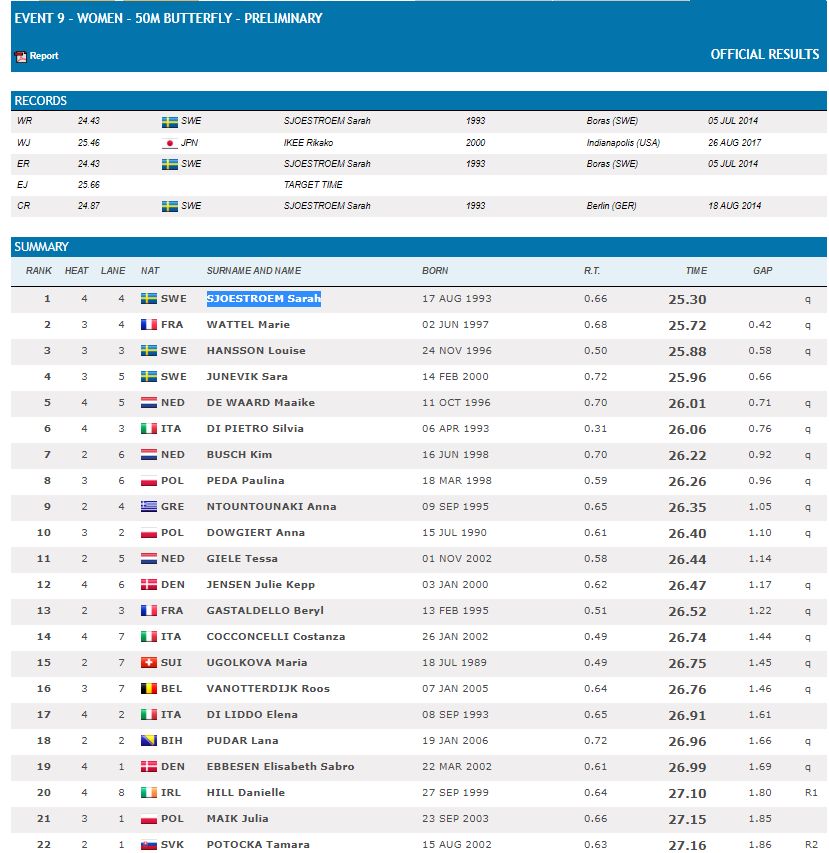829x853 pixels.
Task: Click the Swiss flag next to Ugolkova Maria
Action: pos(148,663)
